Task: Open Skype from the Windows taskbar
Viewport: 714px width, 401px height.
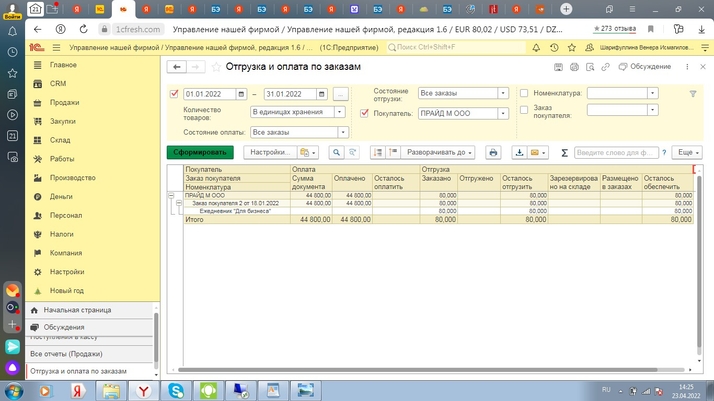Action: (x=176, y=390)
